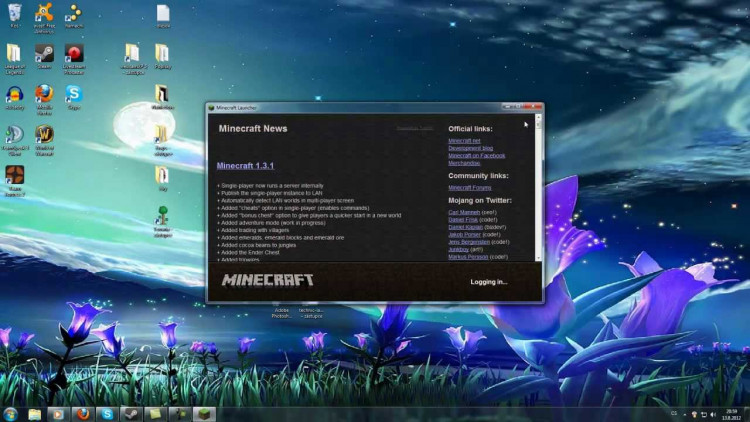Screen dimensions: 750x422
Task: Select the blank document file on desktop
Action: pyautogui.click(x=163, y=16)
